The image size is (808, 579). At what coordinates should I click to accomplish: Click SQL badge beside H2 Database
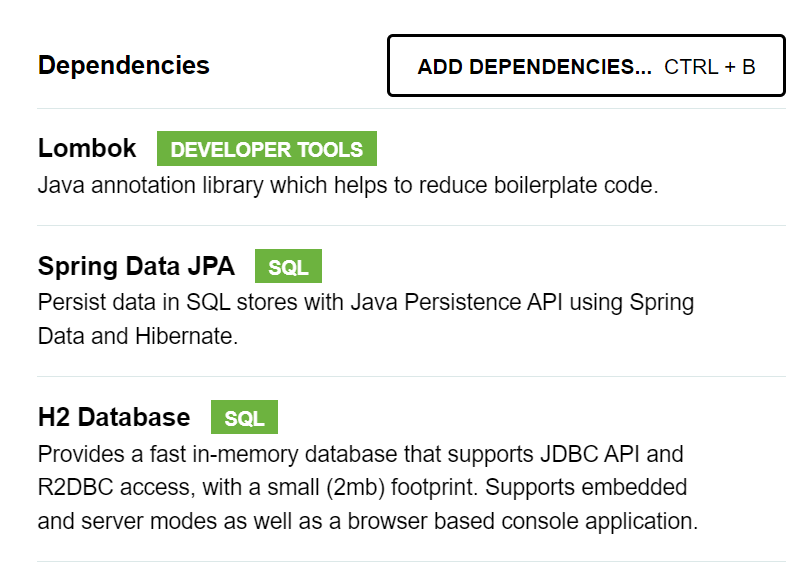pyautogui.click(x=244, y=418)
